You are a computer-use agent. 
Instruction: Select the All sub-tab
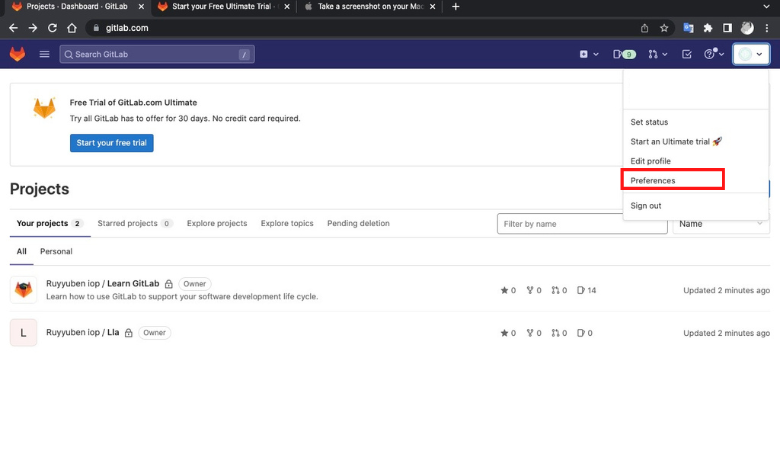(x=21, y=251)
